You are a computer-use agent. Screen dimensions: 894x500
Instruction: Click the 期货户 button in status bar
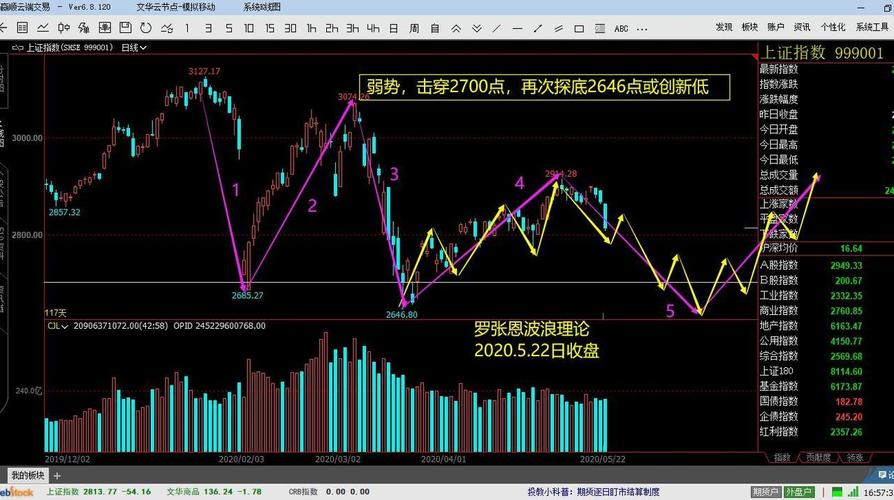tap(765, 492)
